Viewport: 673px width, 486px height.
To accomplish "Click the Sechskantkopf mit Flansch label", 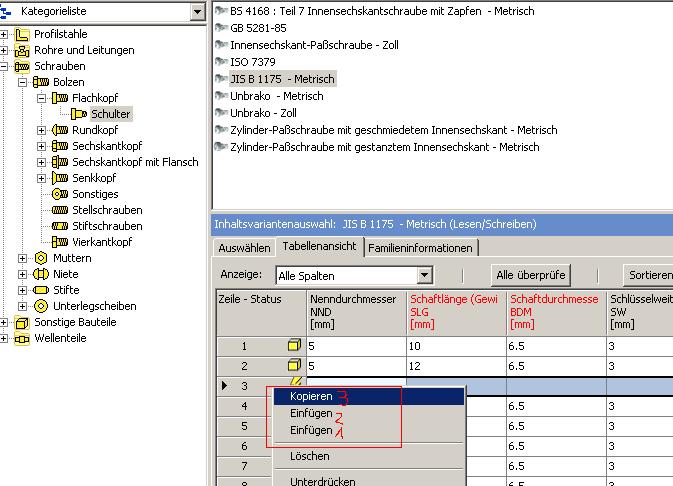I will coord(135,162).
